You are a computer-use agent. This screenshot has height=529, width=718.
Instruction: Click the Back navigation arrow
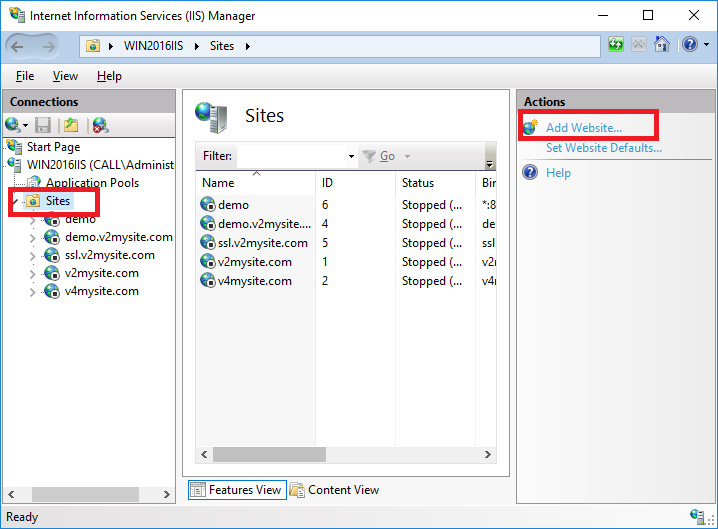click(x=17, y=46)
